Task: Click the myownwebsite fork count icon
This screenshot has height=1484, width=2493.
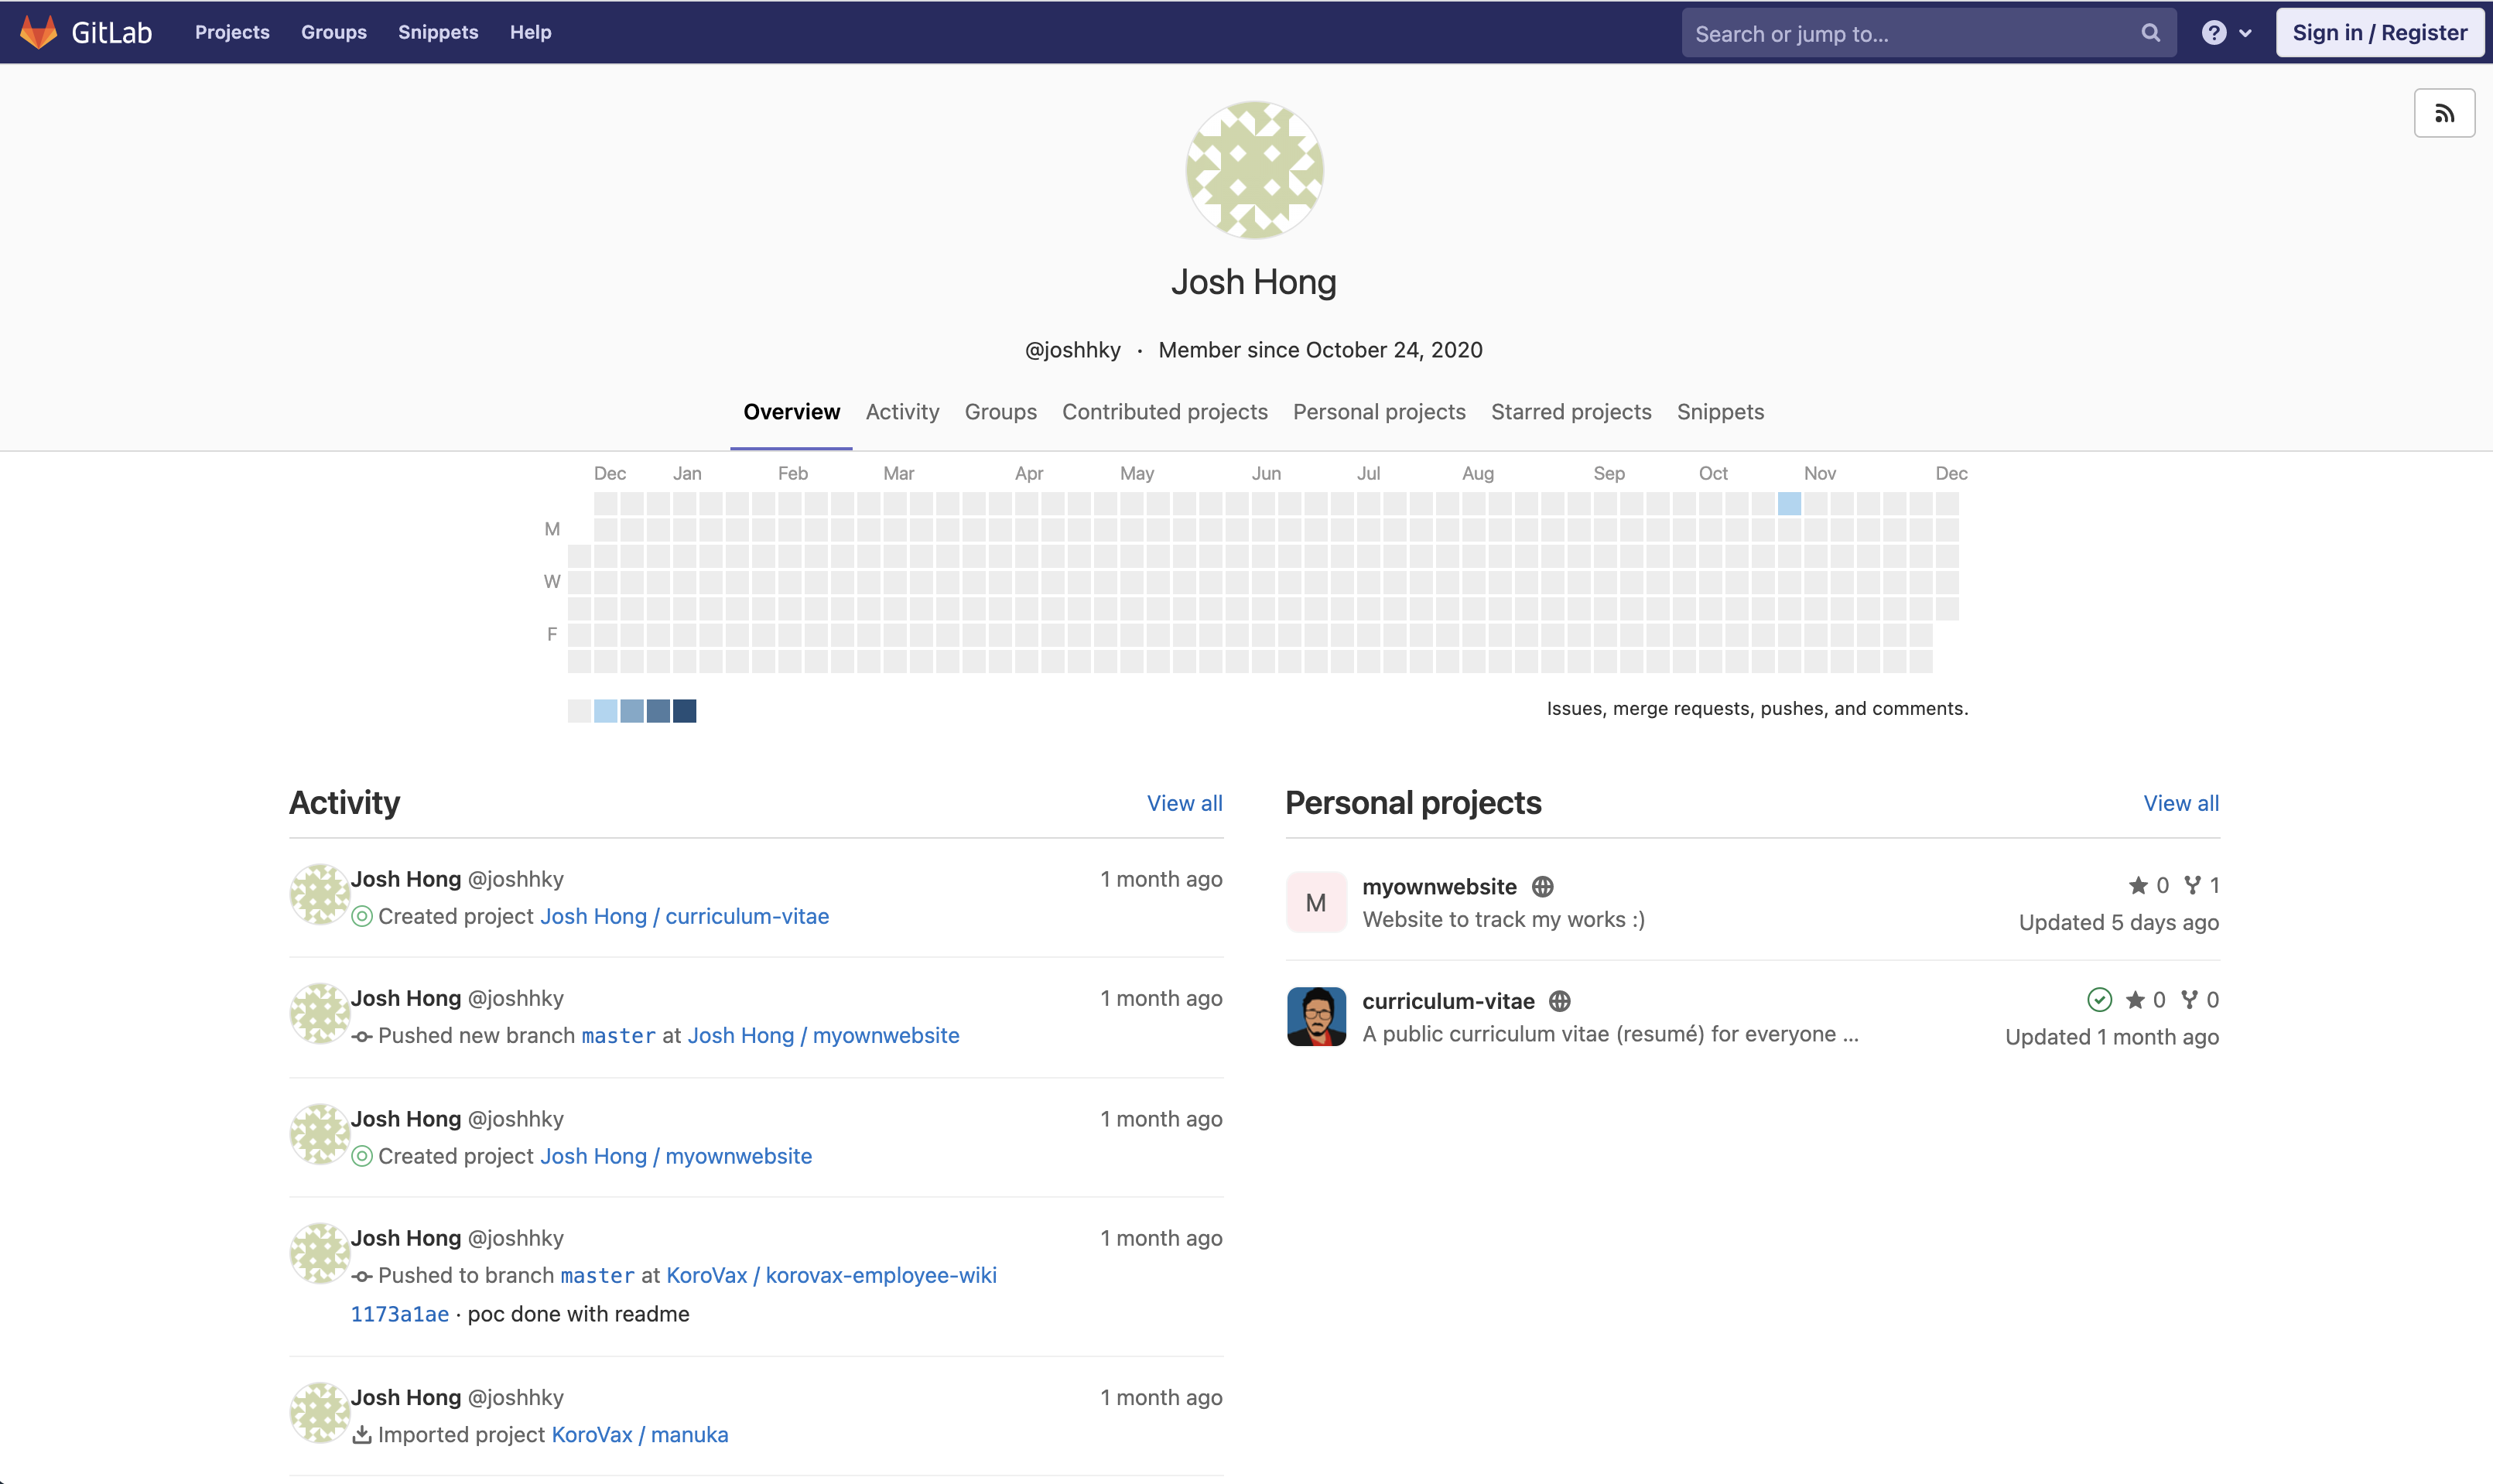Action: pyautogui.click(x=2192, y=885)
